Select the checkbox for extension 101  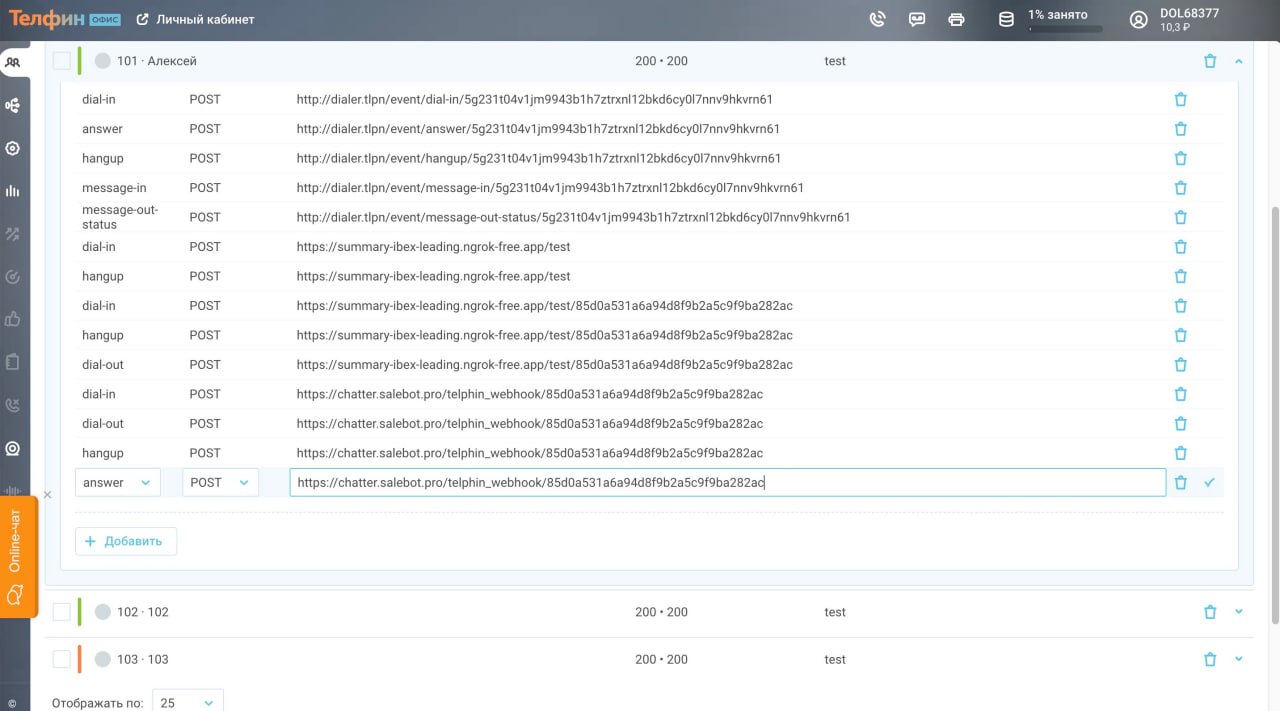[62, 61]
